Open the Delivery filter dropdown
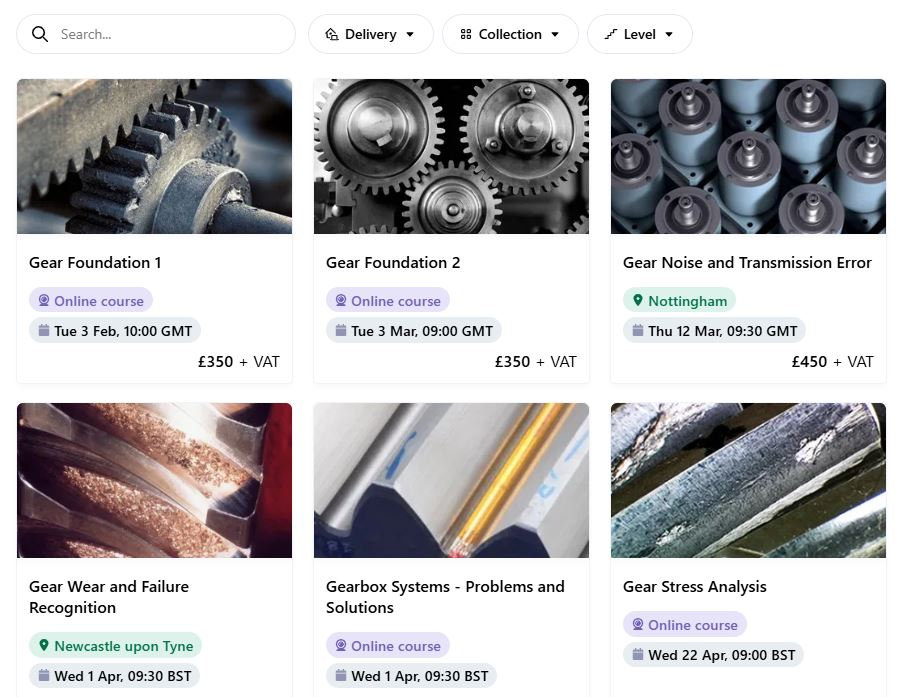904x697 pixels. [x=371, y=34]
